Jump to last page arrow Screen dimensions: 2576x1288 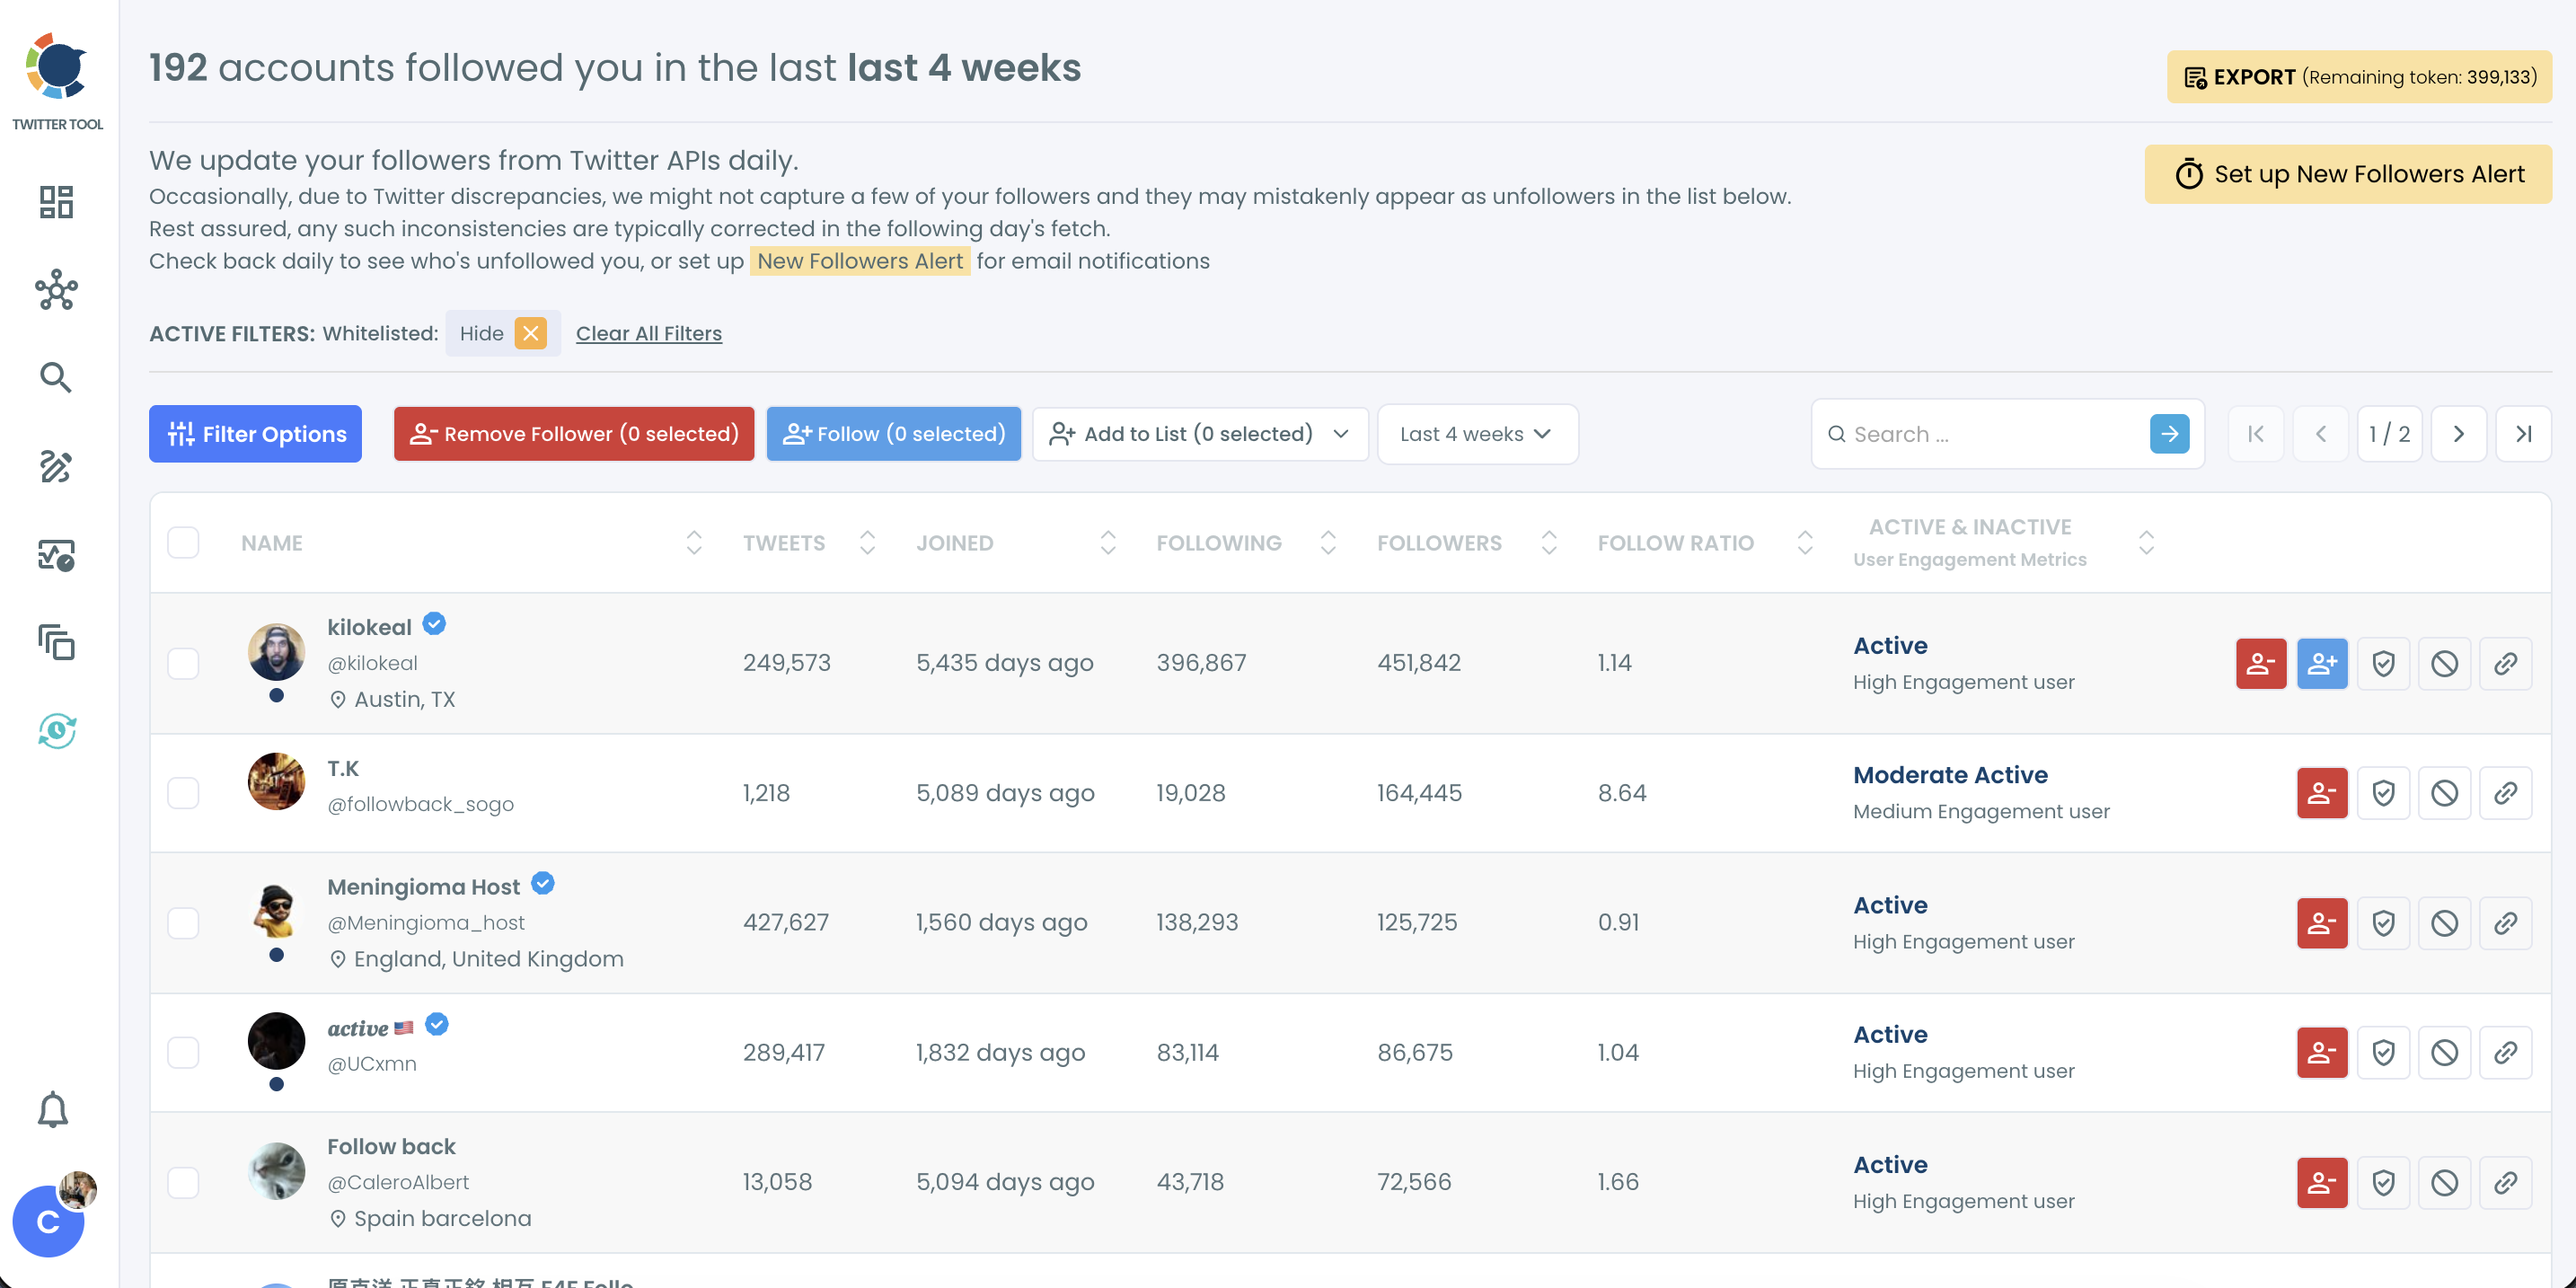[x=2523, y=434]
